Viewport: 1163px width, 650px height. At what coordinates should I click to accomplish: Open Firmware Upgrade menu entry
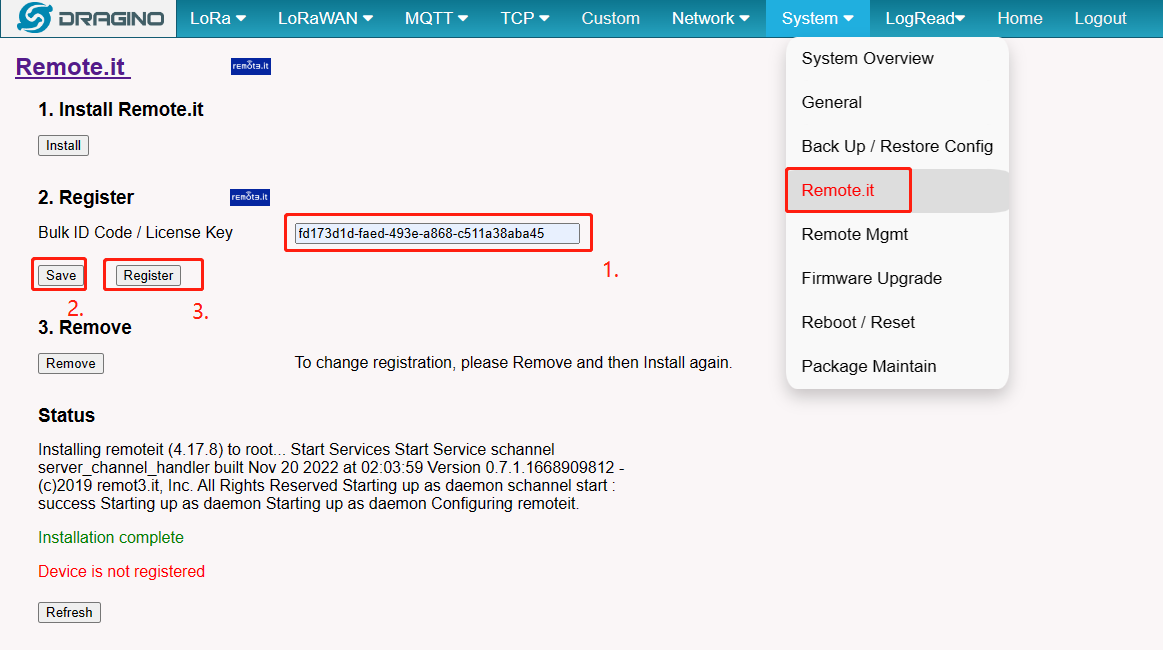897,278
